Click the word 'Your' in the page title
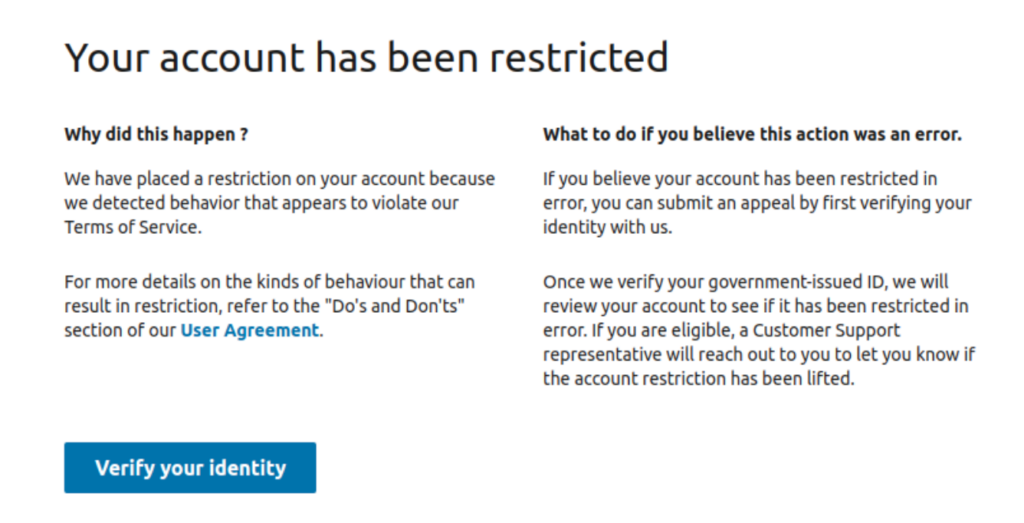The width and height of the screenshot is (1024, 523). pyautogui.click(x=106, y=57)
